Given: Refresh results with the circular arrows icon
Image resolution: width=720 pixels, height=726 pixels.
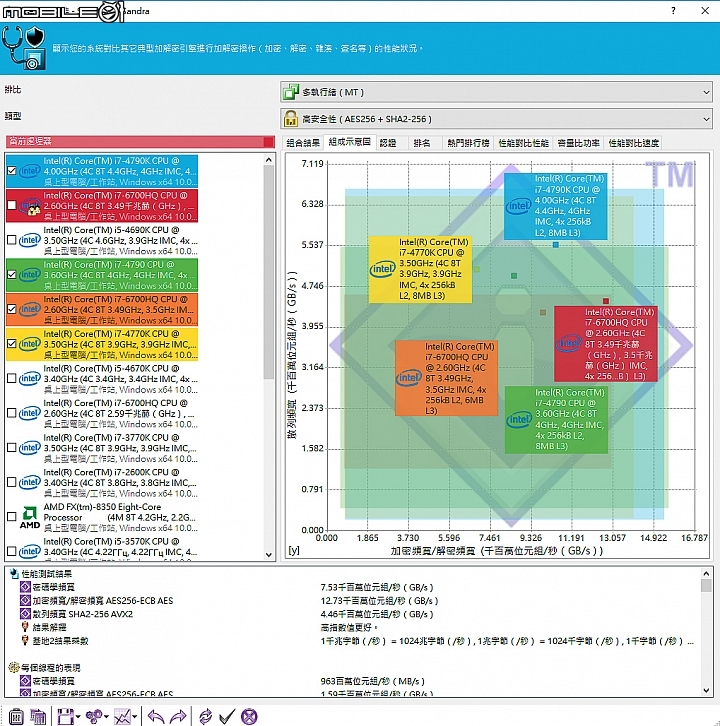Looking at the screenshot, I should click(x=205, y=716).
